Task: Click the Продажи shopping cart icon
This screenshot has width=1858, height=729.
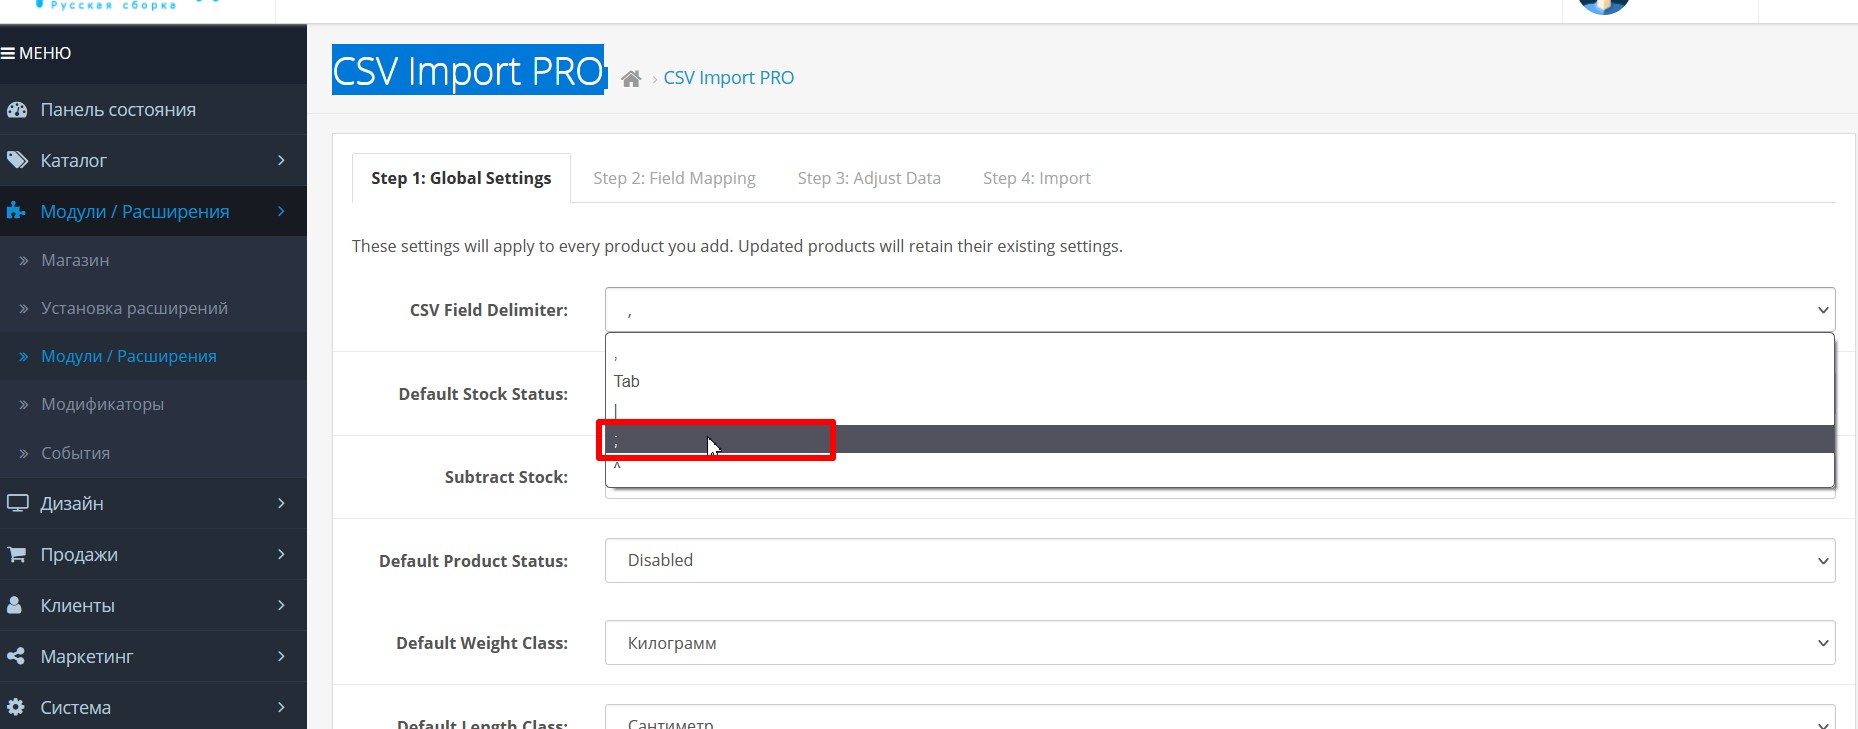Action: 17,554
